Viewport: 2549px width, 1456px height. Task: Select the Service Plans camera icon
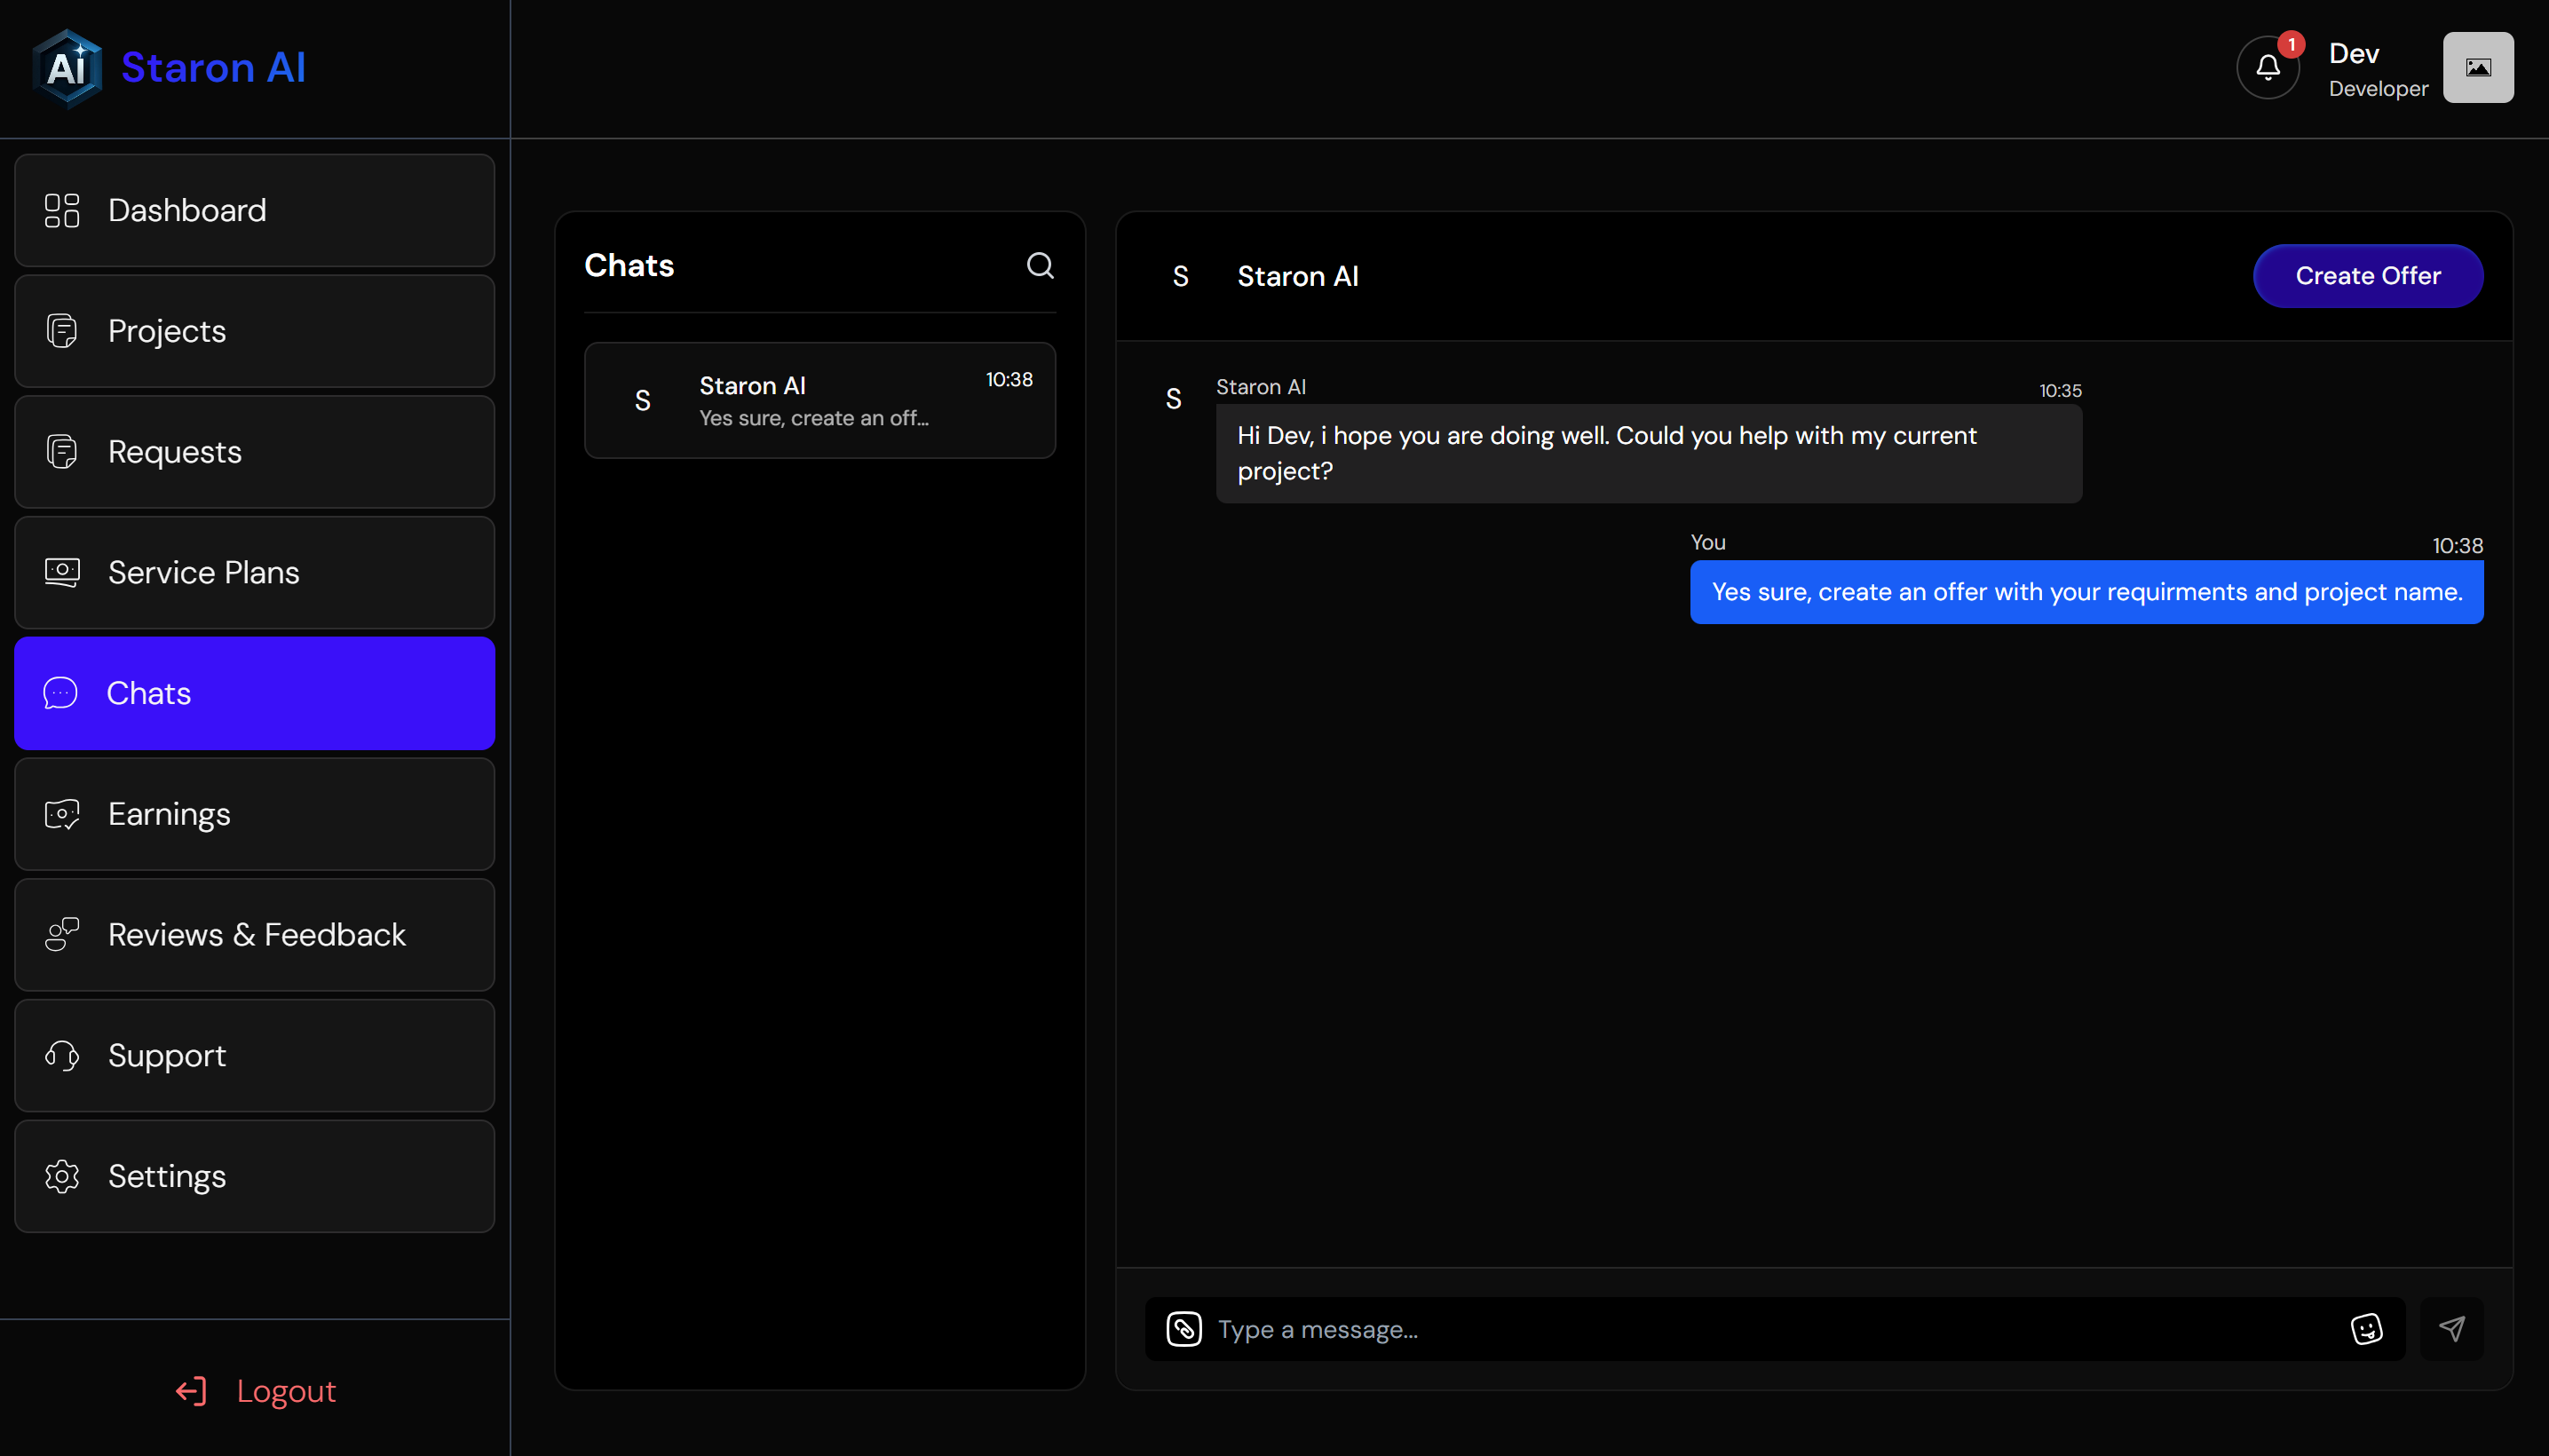[61, 572]
